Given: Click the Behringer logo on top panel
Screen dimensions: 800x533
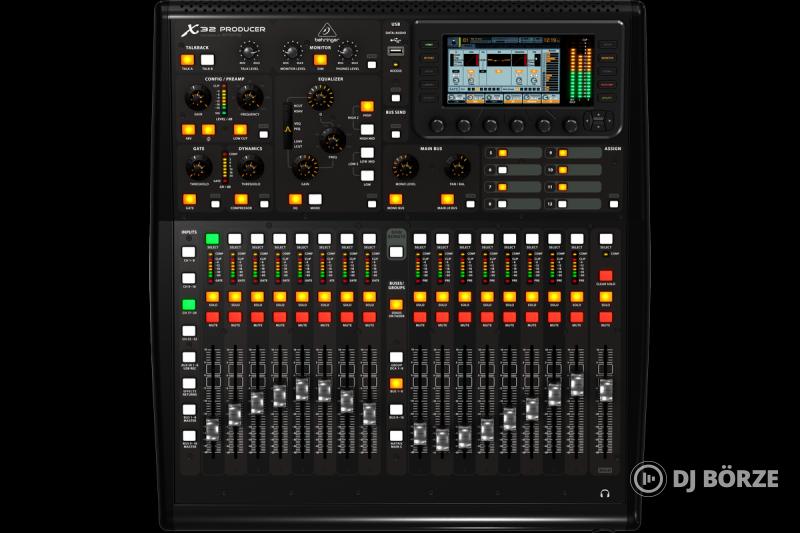Looking at the screenshot, I should pyautogui.click(x=327, y=33).
